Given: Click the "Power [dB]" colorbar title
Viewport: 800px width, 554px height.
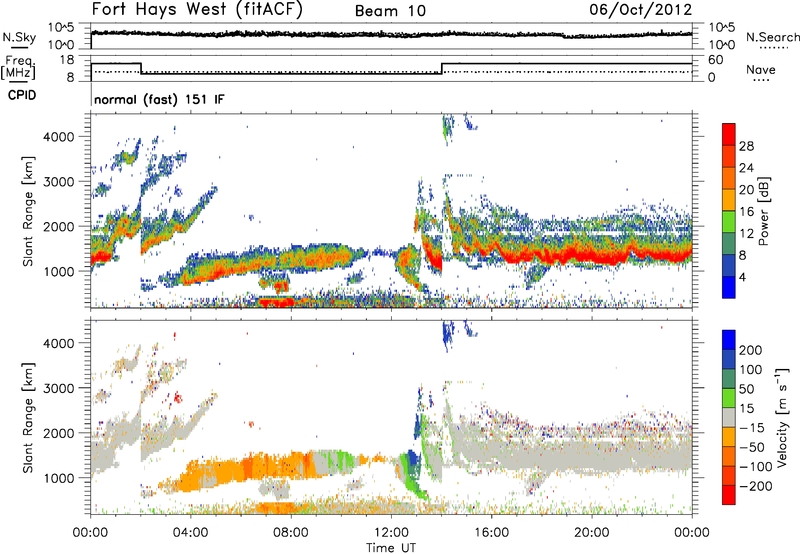Looking at the screenshot, I should pos(763,211).
